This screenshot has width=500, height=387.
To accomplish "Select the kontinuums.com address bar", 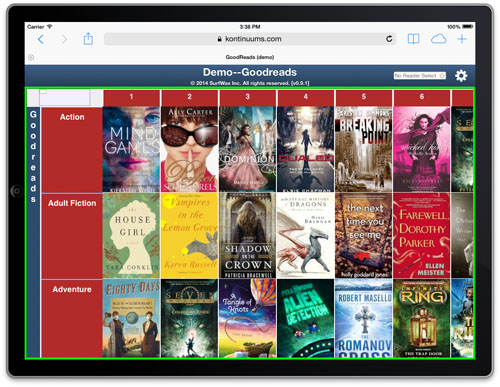I will point(250,39).
